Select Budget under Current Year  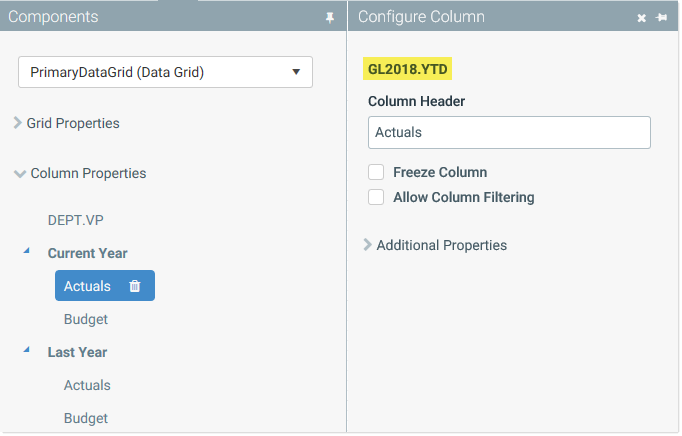86,319
